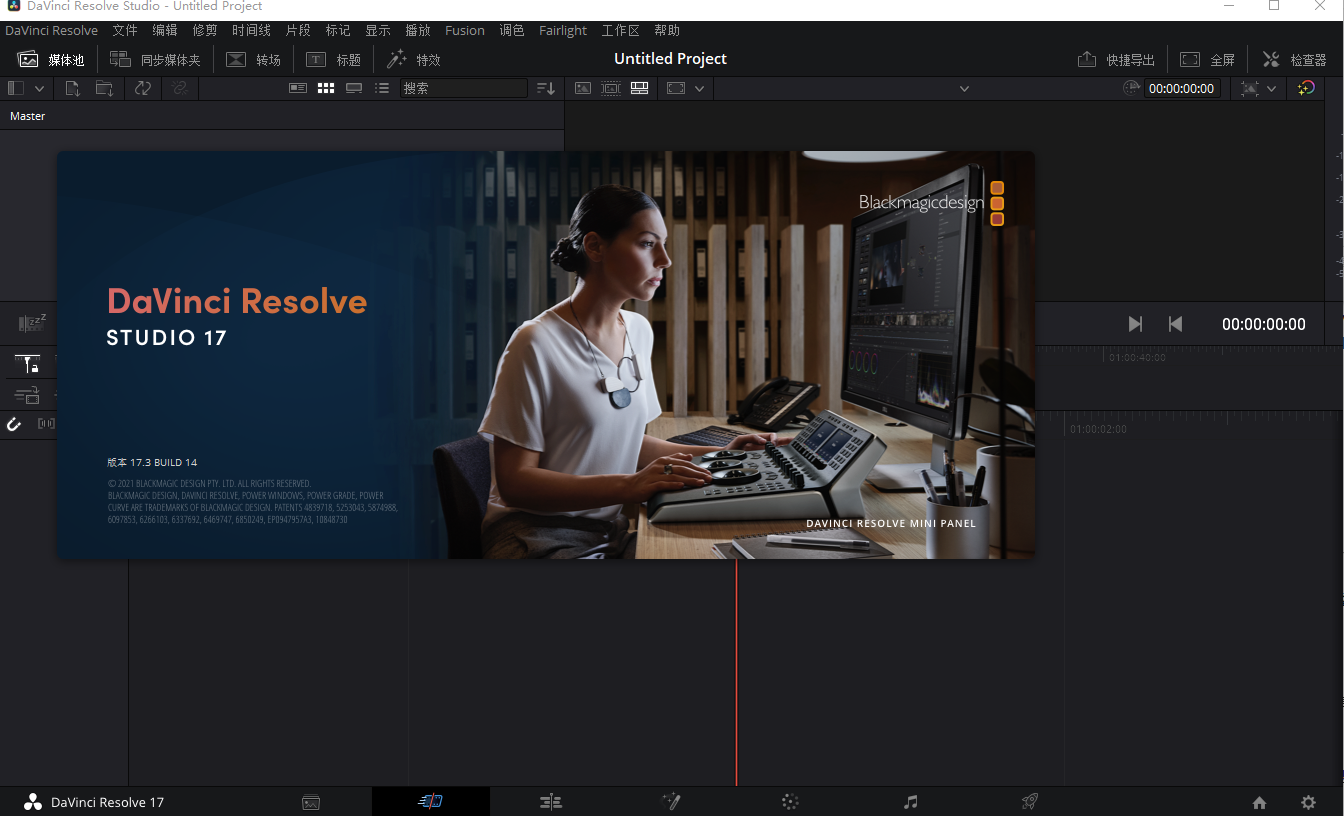Switch media pool to list view

coord(382,88)
